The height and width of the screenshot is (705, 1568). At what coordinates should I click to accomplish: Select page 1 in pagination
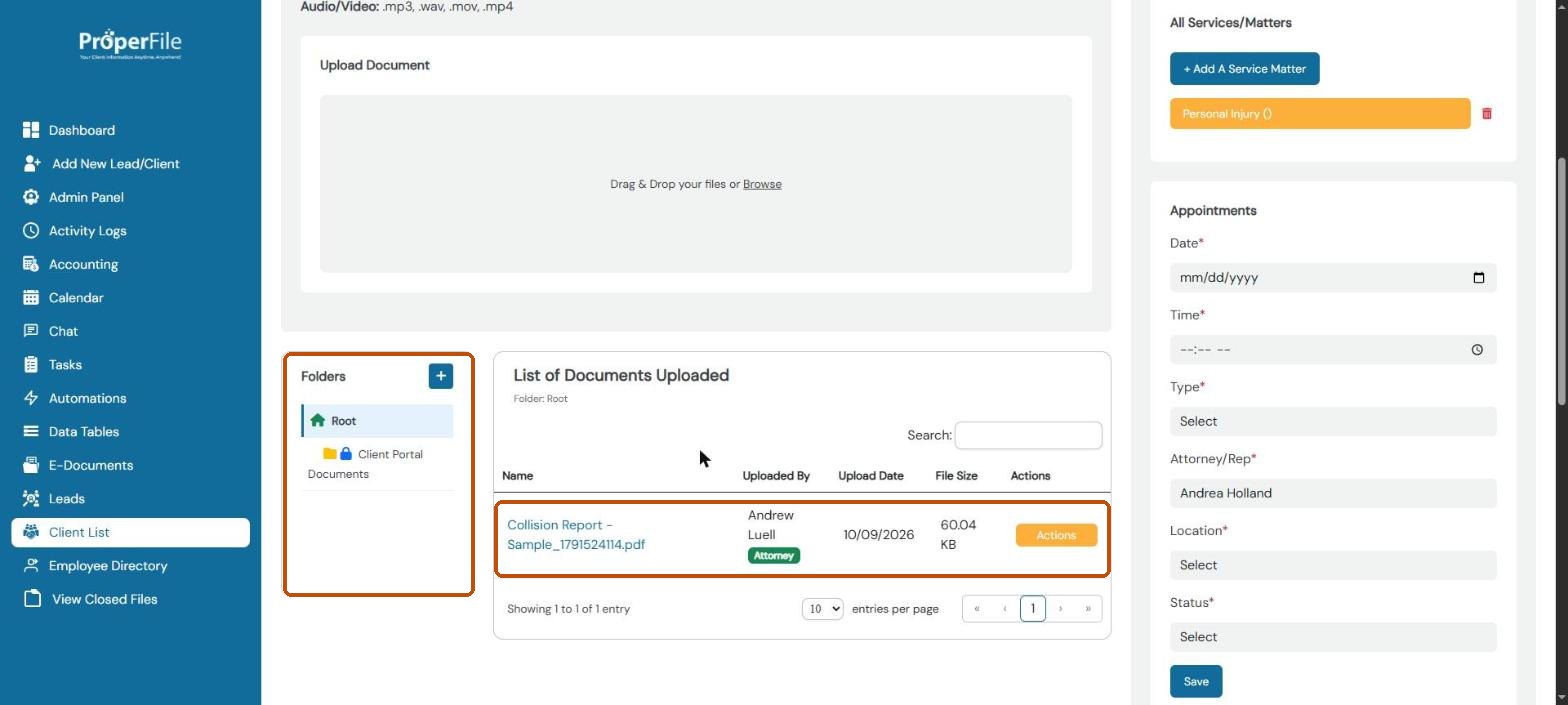point(1033,608)
